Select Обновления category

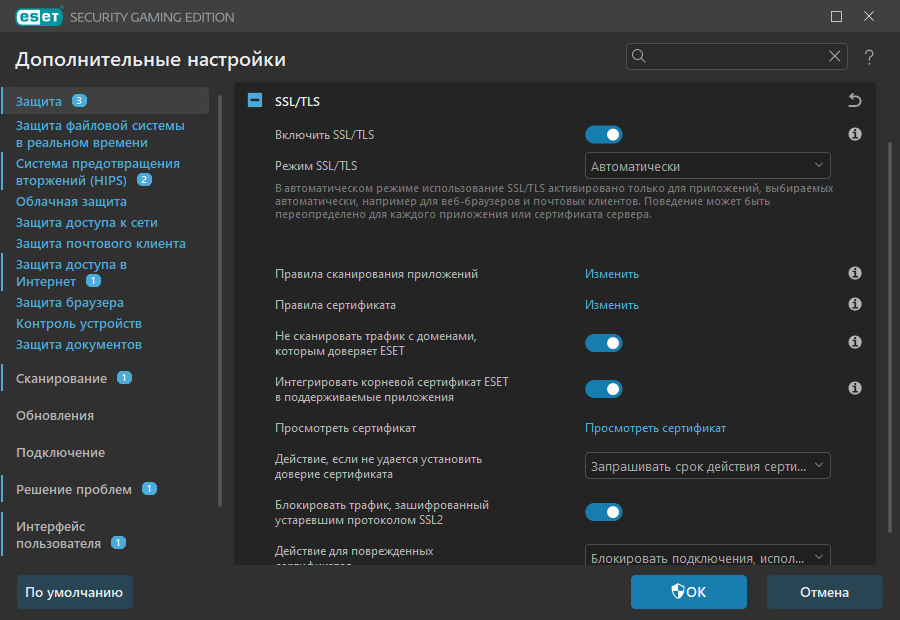tap(55, 416)
